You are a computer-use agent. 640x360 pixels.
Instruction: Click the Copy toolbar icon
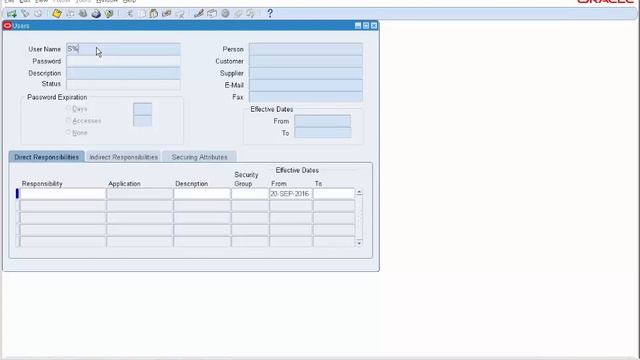click(x=141, y=13)
